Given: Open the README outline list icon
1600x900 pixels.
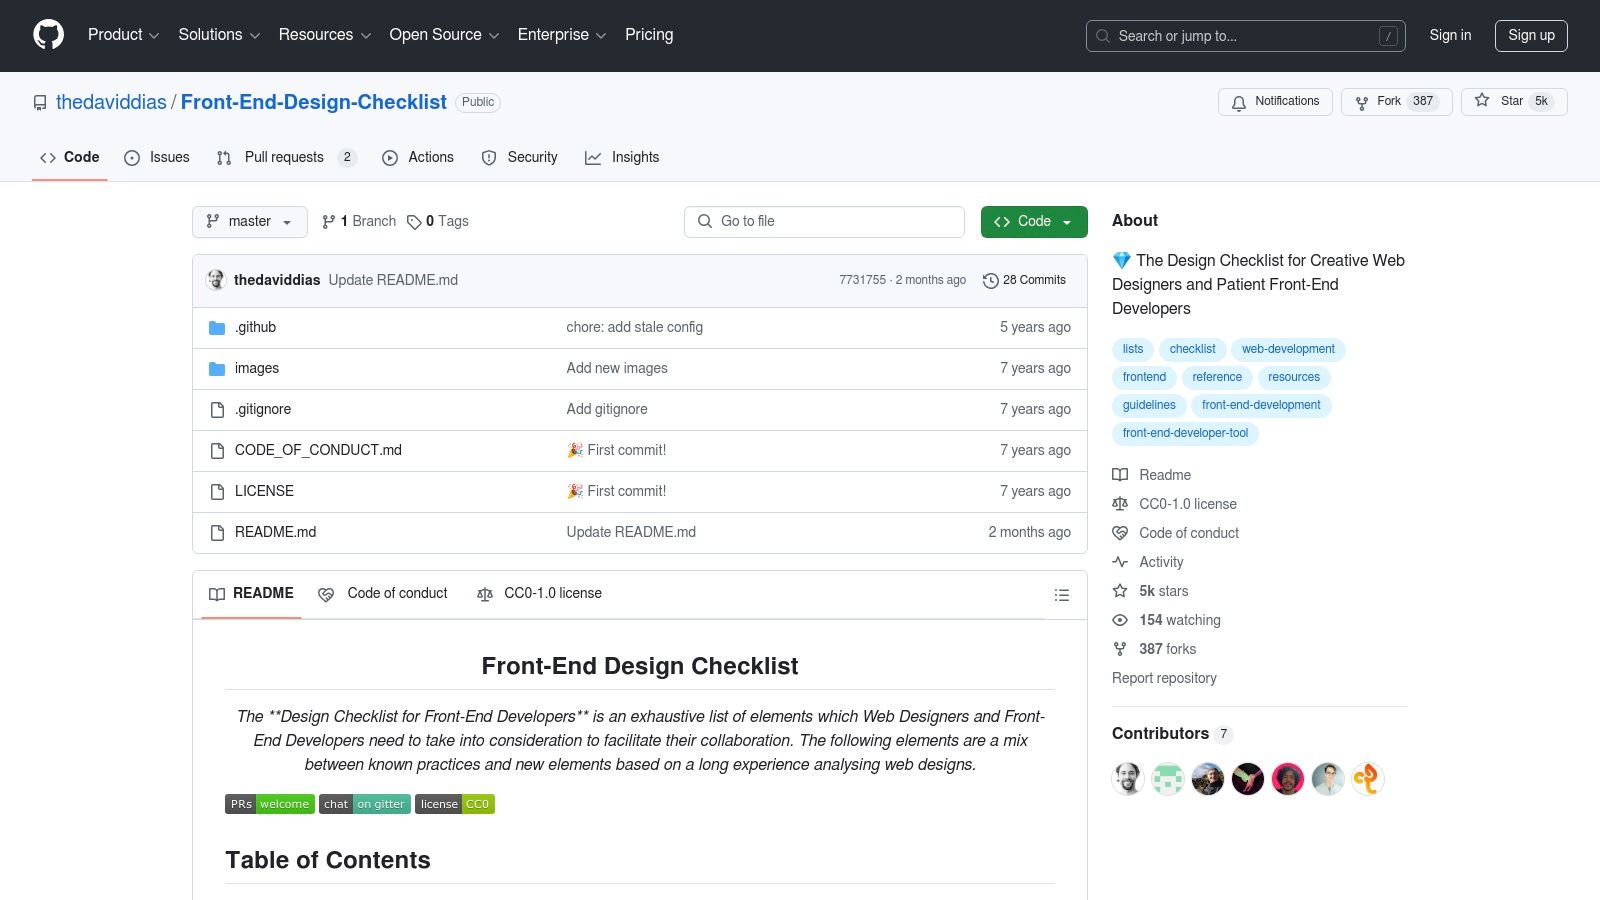Looking at the screenshot, I should pos(1062,595).
